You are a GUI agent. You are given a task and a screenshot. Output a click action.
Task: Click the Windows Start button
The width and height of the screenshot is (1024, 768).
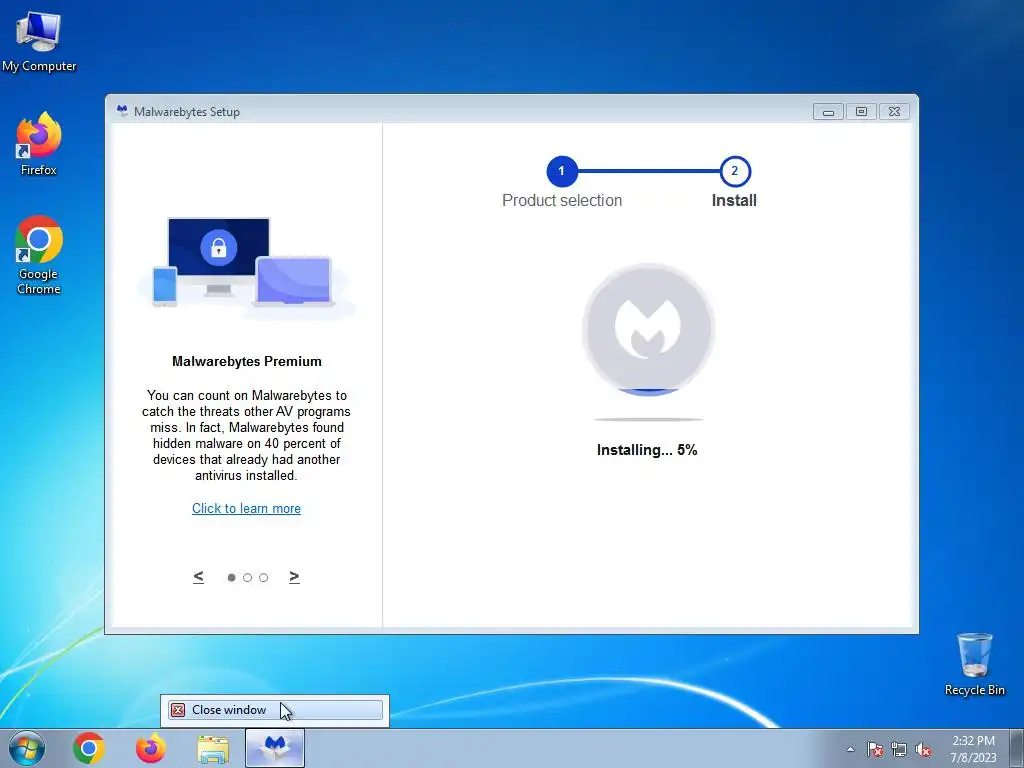(x=27, y=748)
